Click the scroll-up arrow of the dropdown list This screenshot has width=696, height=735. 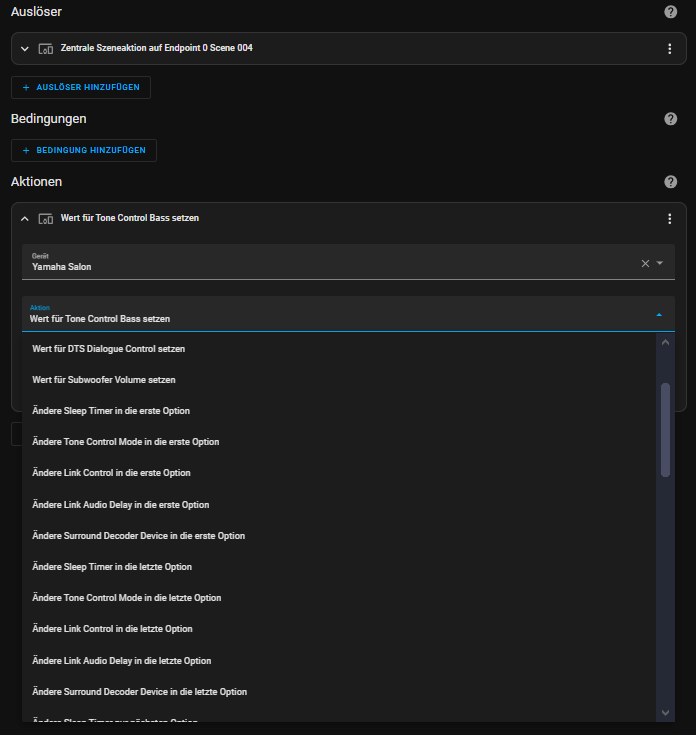pos(665,343)
